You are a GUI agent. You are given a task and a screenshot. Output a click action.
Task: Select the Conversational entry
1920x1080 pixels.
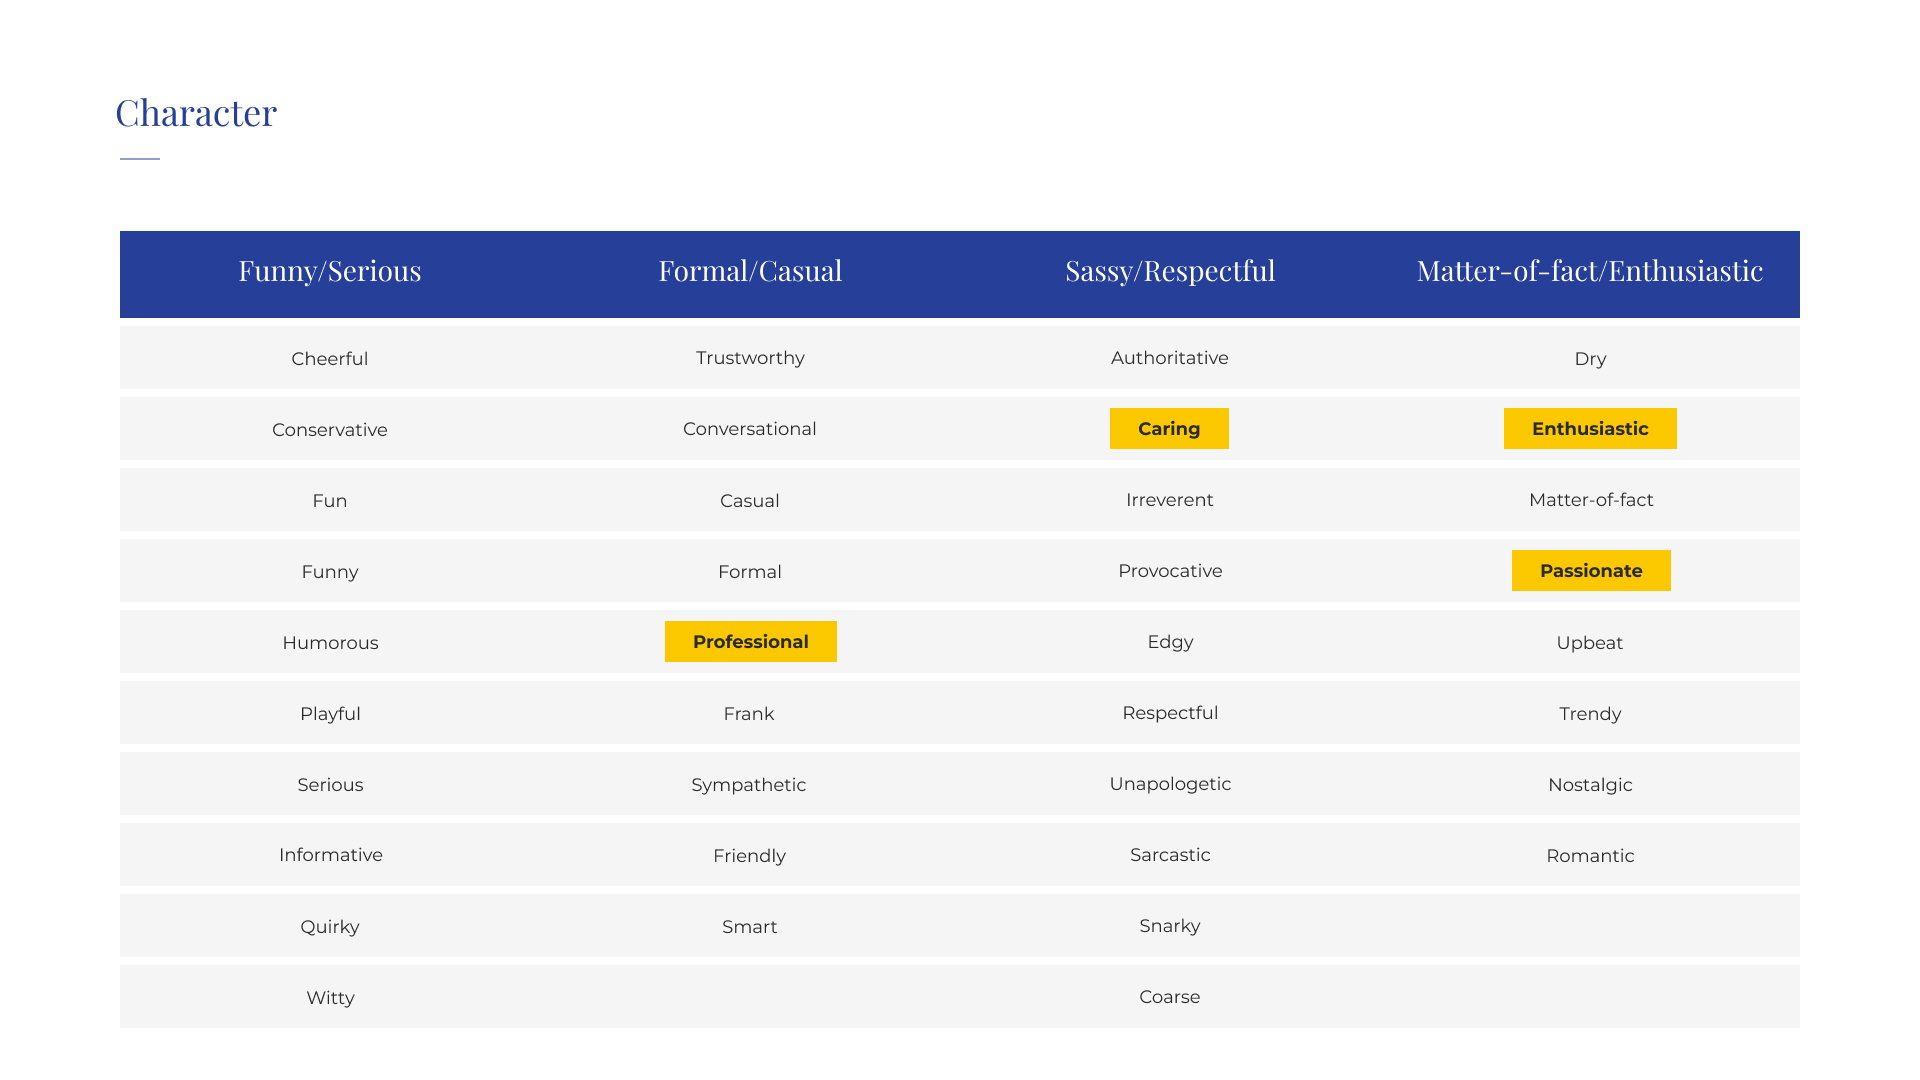pos(750,429)
